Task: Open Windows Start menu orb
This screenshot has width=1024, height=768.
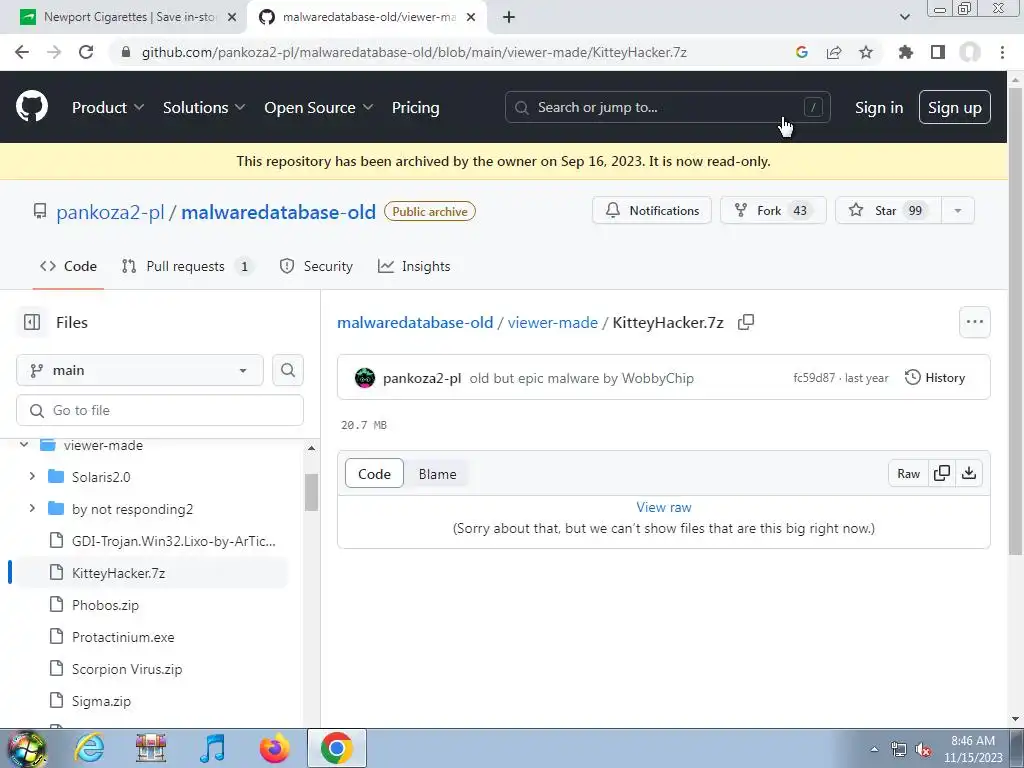Action: (25, 748)
